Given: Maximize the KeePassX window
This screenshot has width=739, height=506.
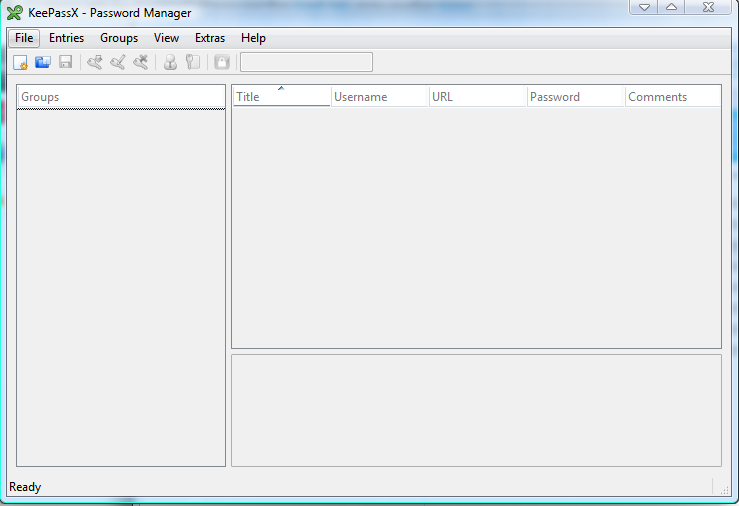Looking at the screenshot, I should (671, 7).
